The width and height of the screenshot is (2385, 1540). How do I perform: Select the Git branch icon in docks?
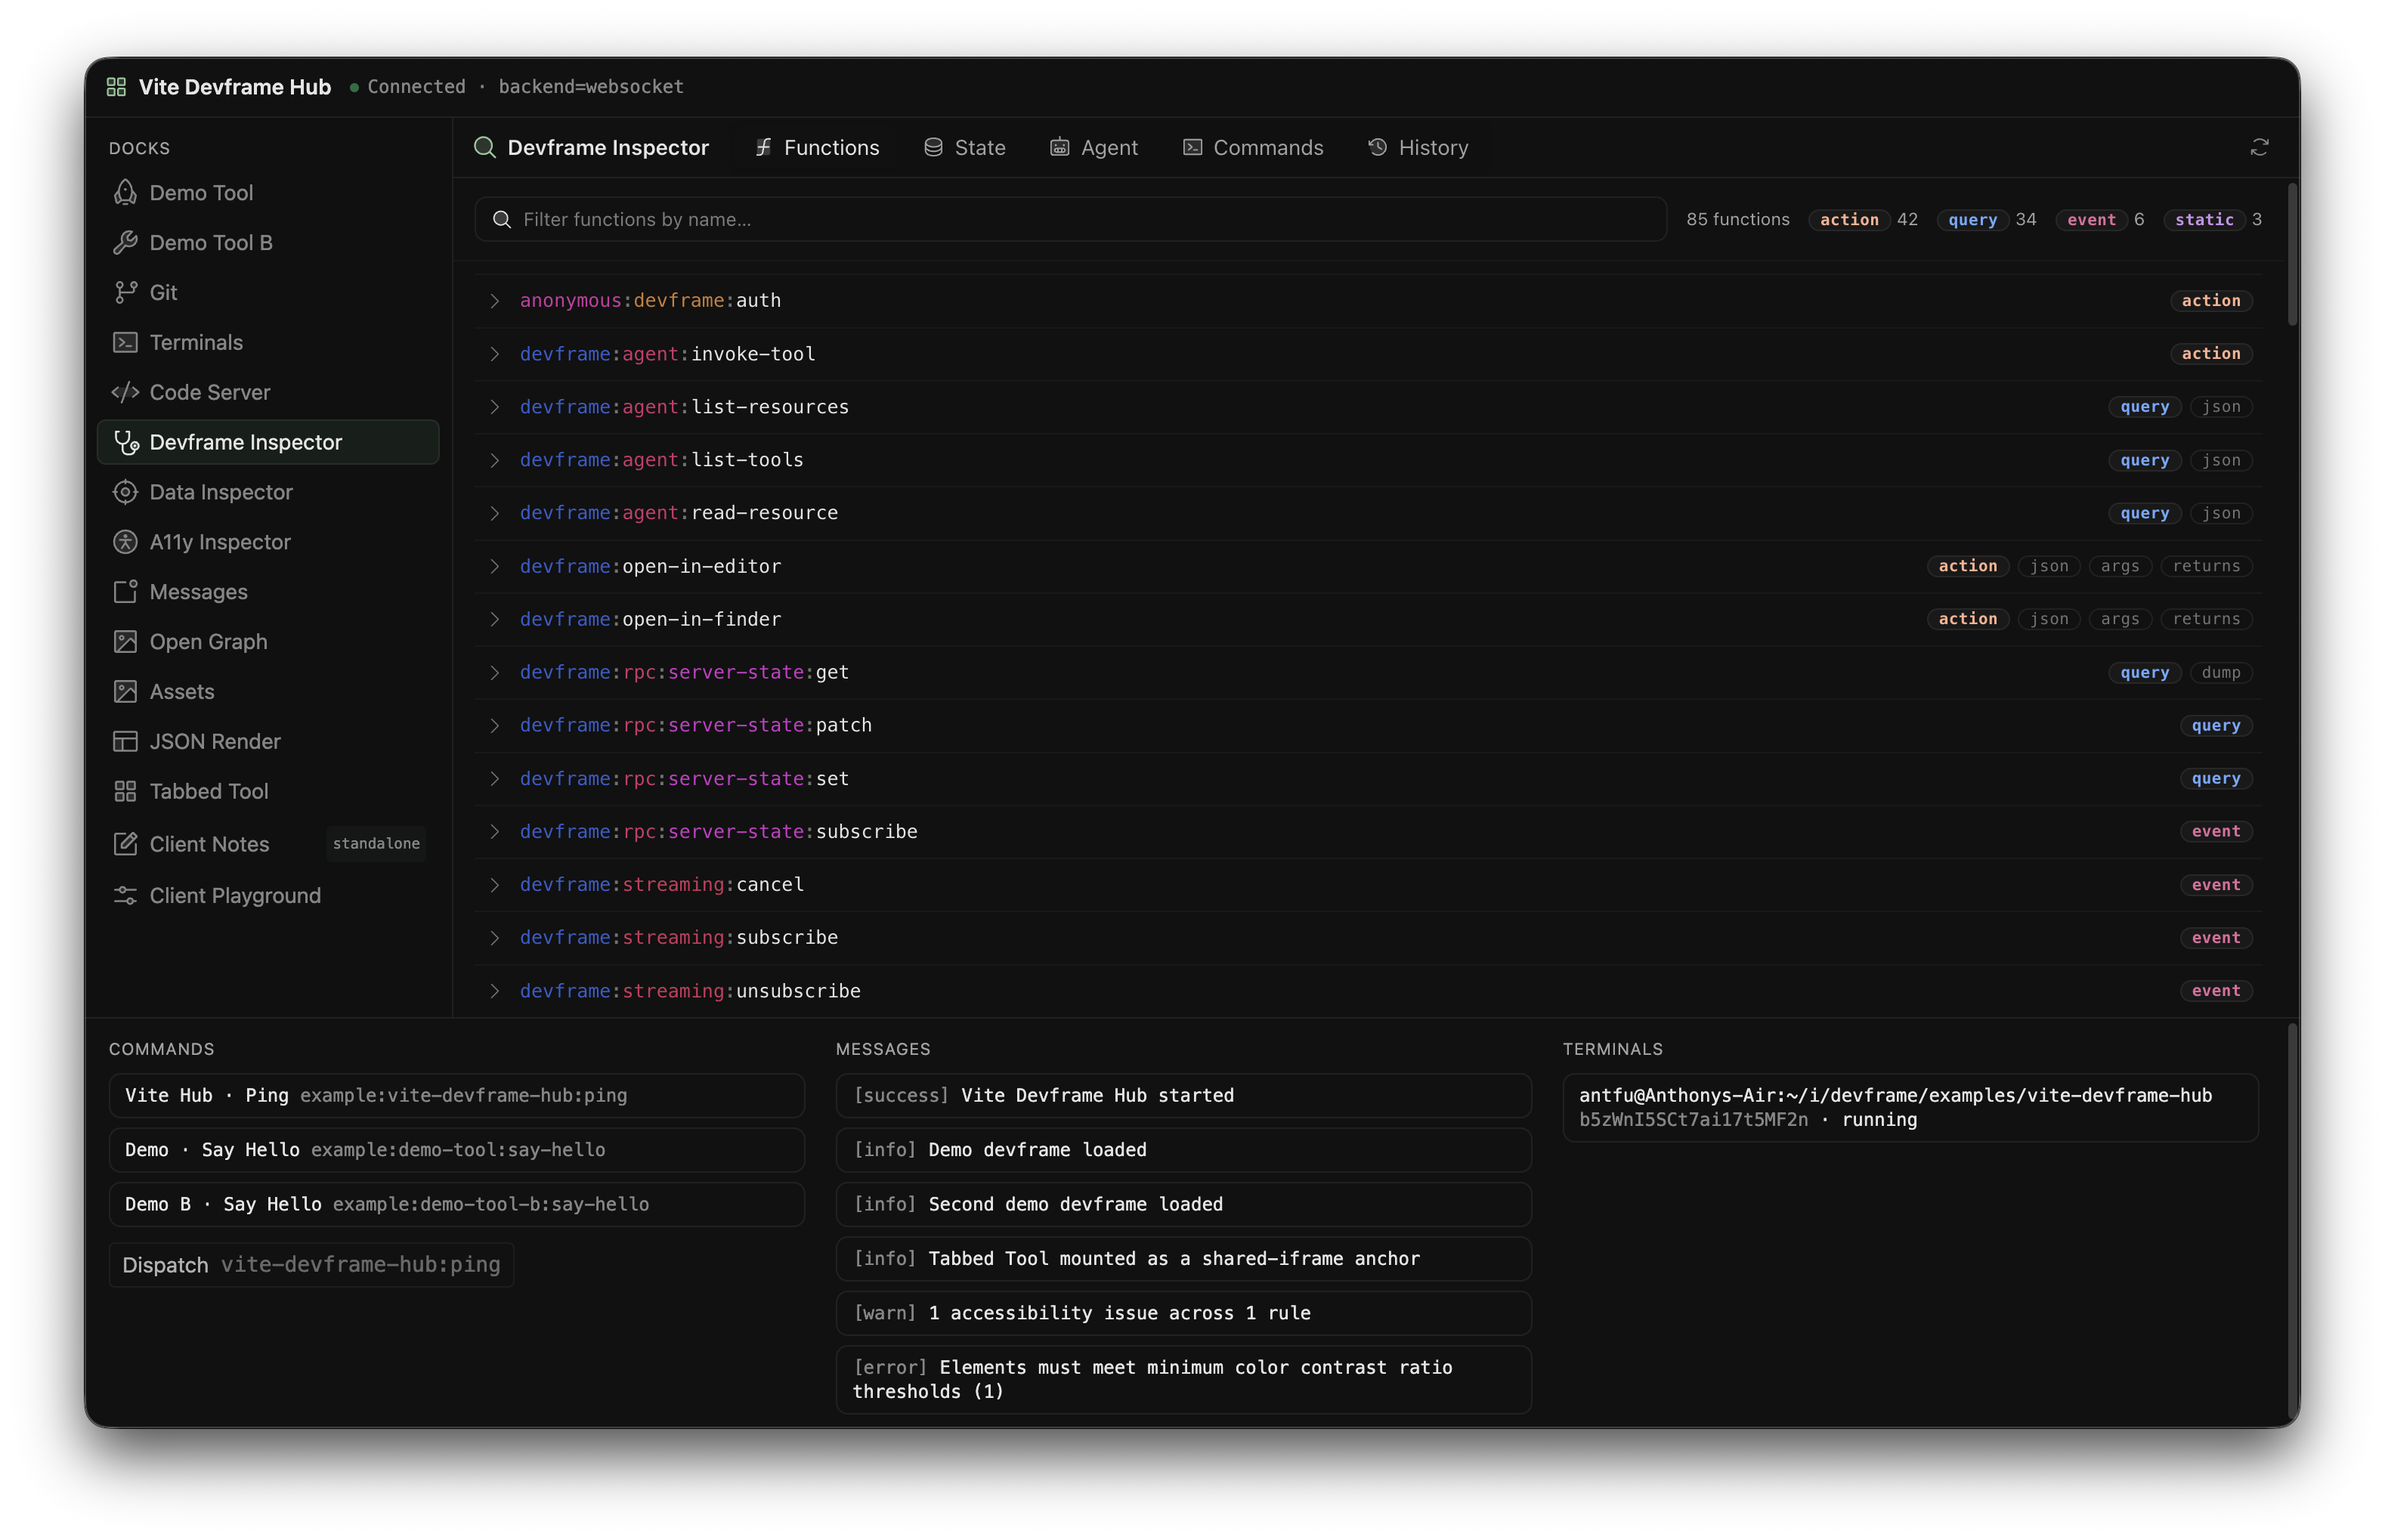point(125,292)
